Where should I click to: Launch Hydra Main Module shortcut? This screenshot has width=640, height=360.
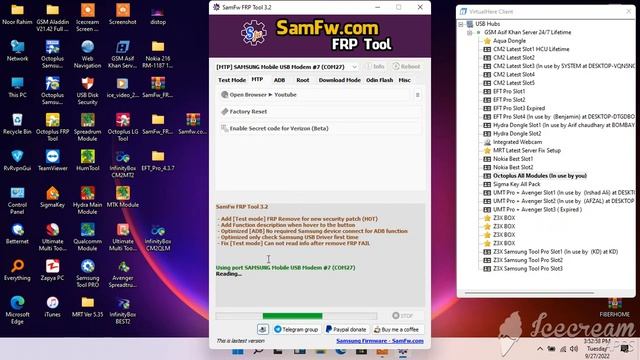coord(87,200)
